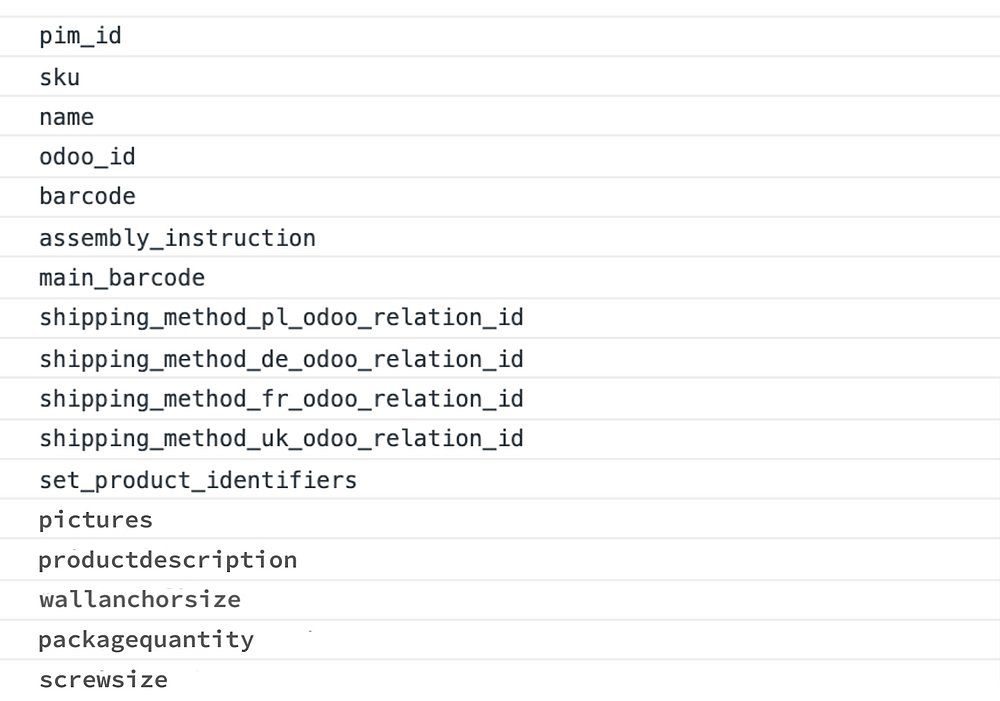Image resolution: width=1000 pixels, height=701 pixels.
Task: Select shipping_method_uk_odoo_relation_id entry
Action: pyautogui.click(x=281, y=439)
